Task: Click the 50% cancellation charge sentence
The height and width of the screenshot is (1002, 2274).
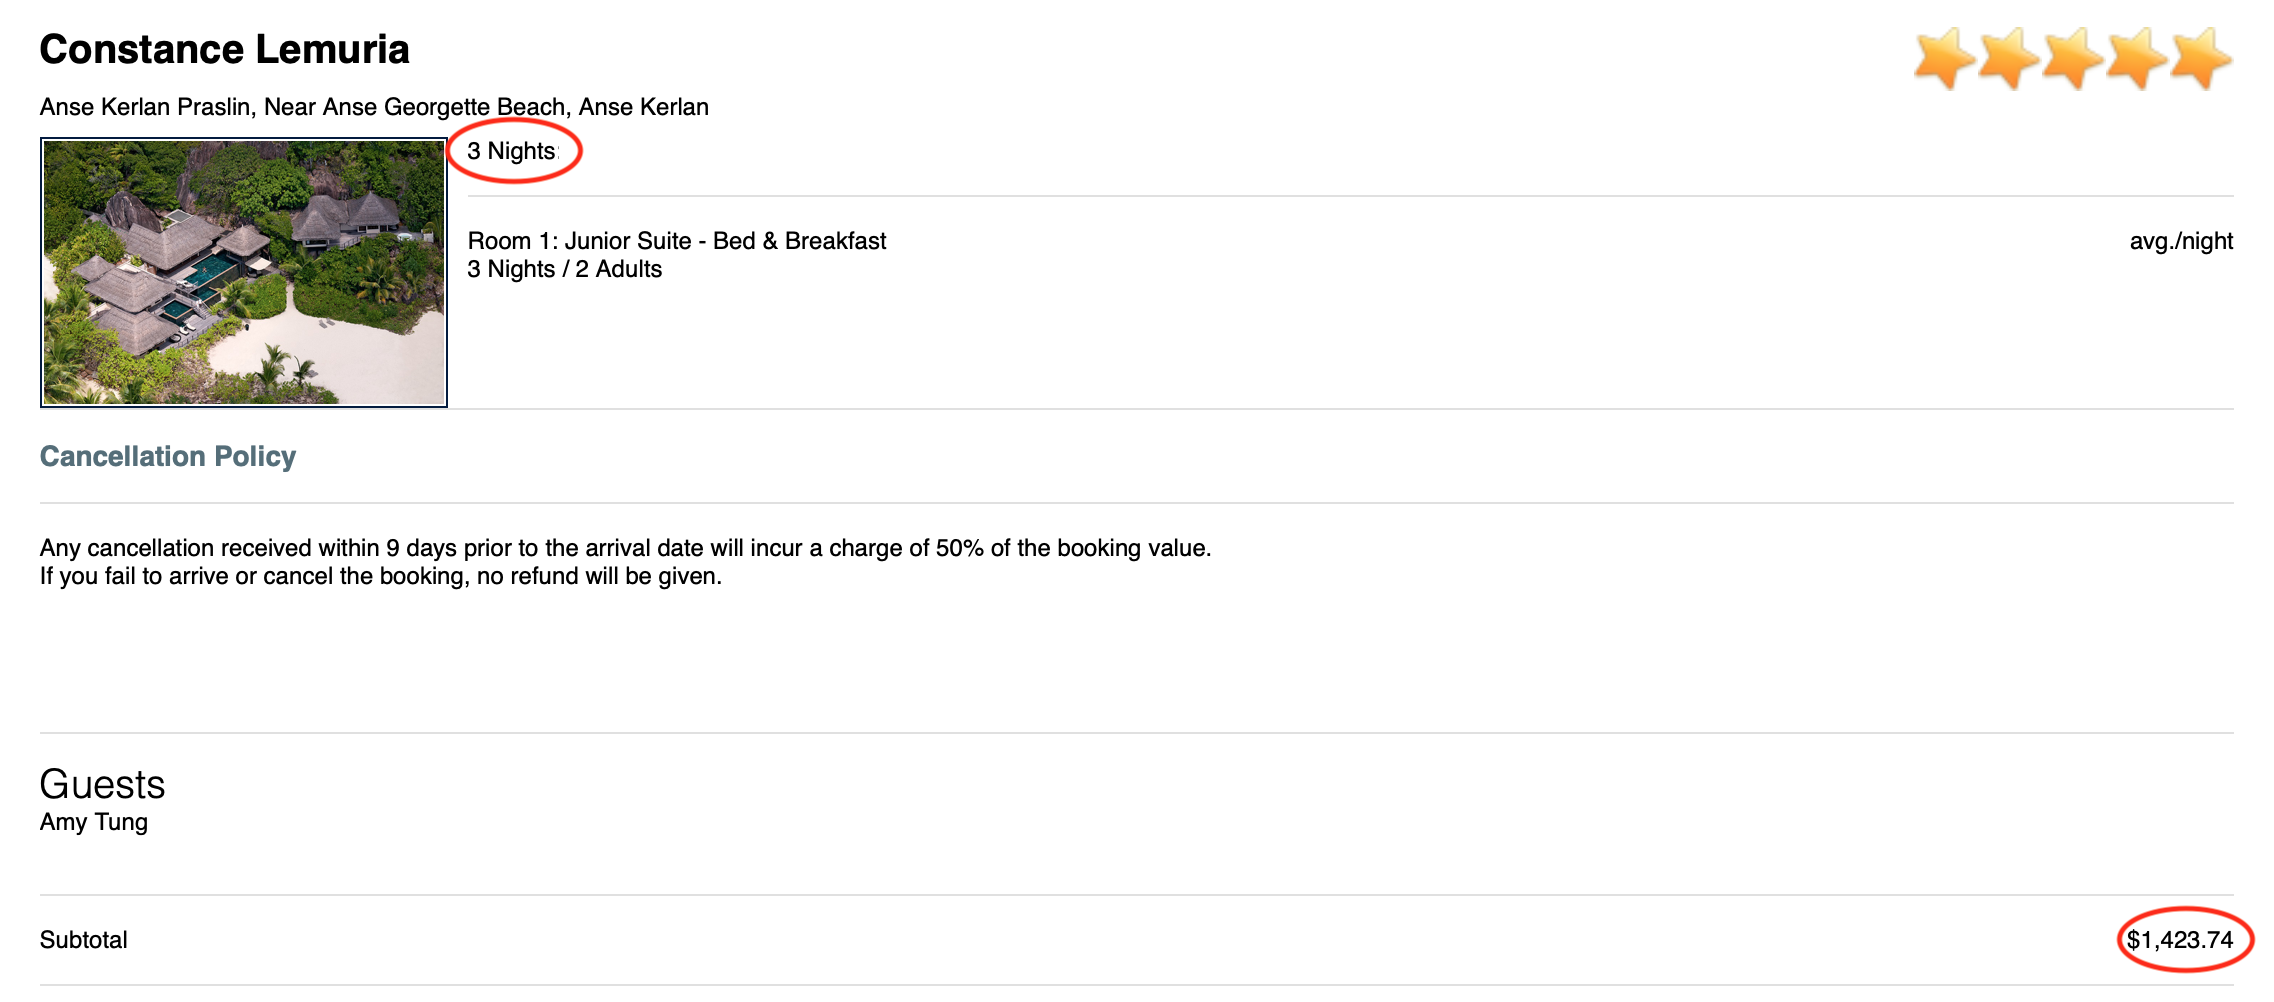Action: 625,548
